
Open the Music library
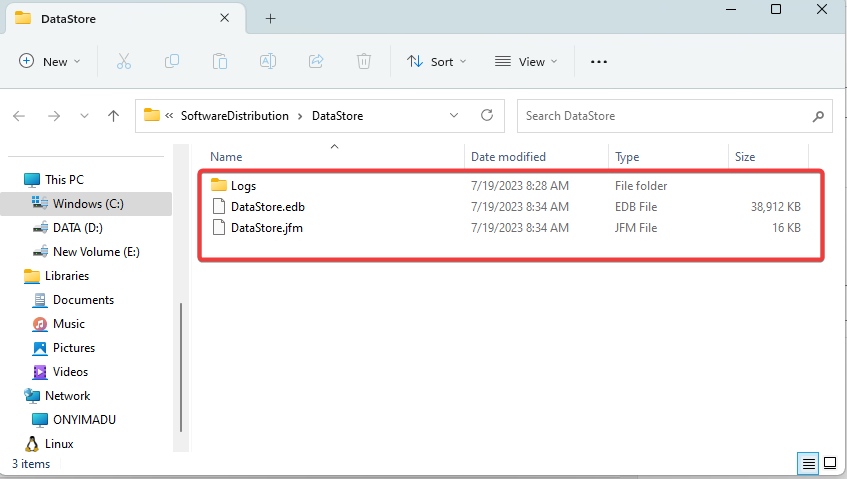tap(69, 324)
